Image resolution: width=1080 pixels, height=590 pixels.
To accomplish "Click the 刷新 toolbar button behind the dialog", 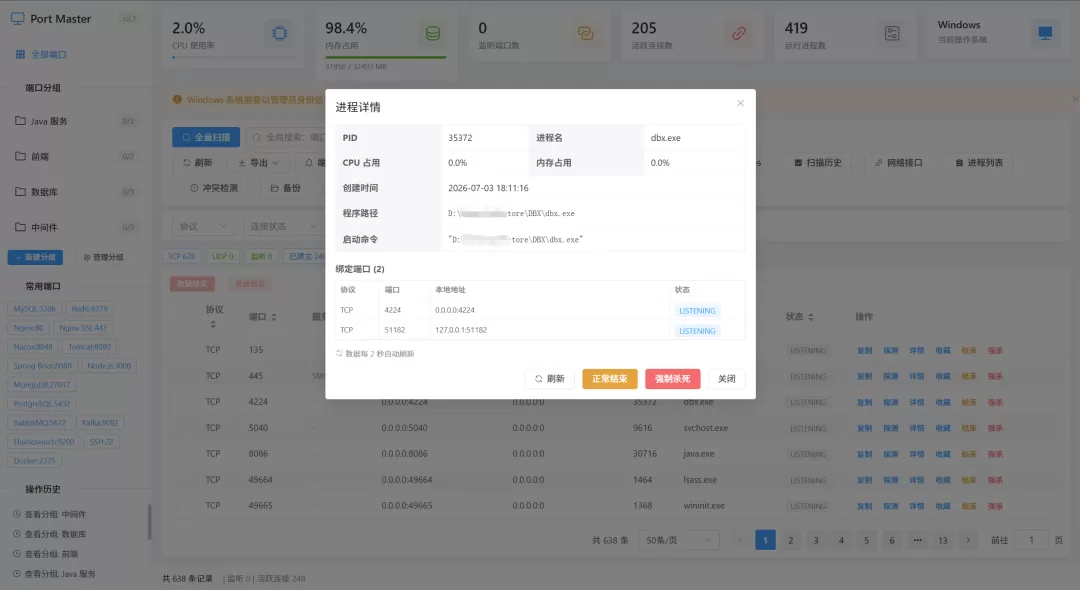I will [198, 163].
